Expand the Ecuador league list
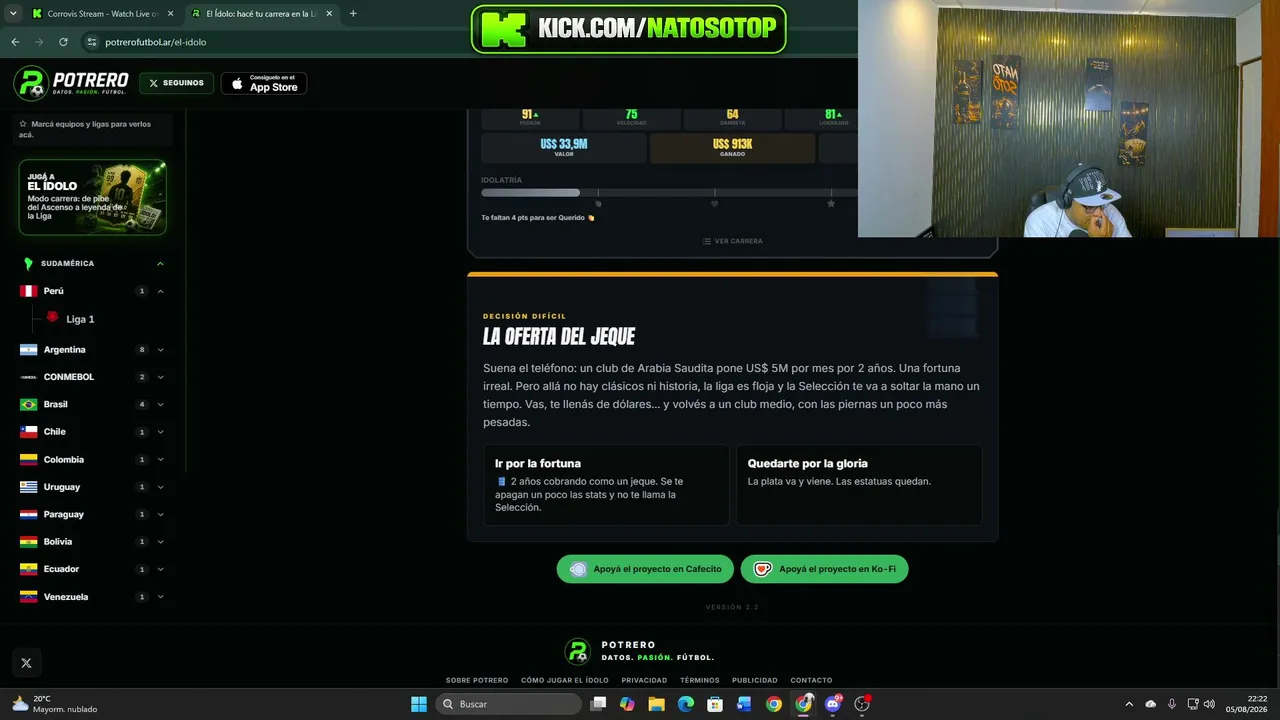Image resolution: width=1280 pixels, height=720 pixels. click(160, 569)
